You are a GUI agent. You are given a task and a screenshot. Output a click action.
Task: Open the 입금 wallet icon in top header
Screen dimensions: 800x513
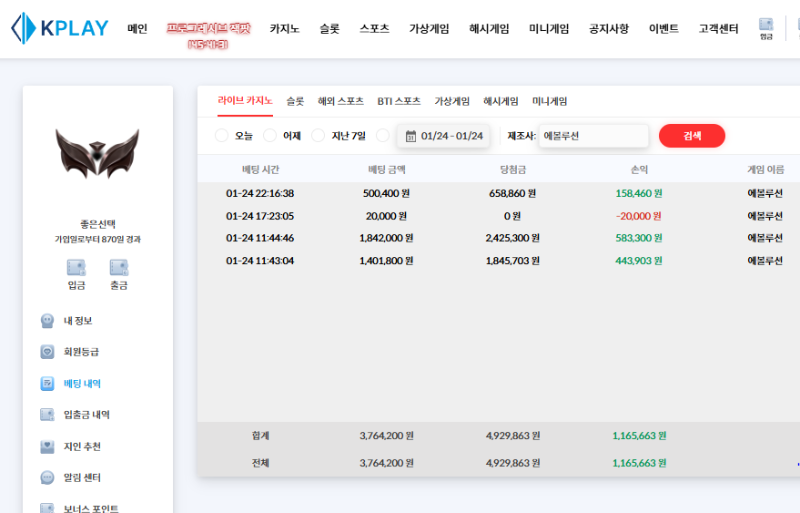(x=766, y=27)
